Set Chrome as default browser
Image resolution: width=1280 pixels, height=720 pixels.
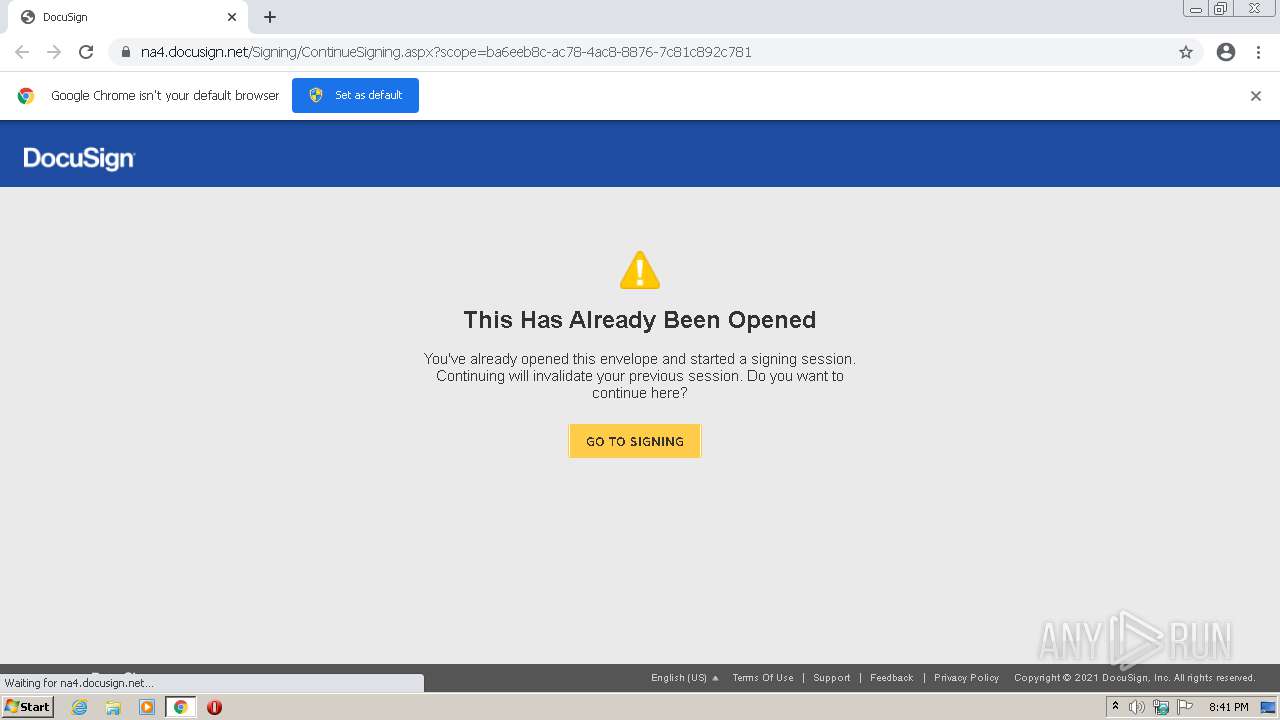(355, 95)
